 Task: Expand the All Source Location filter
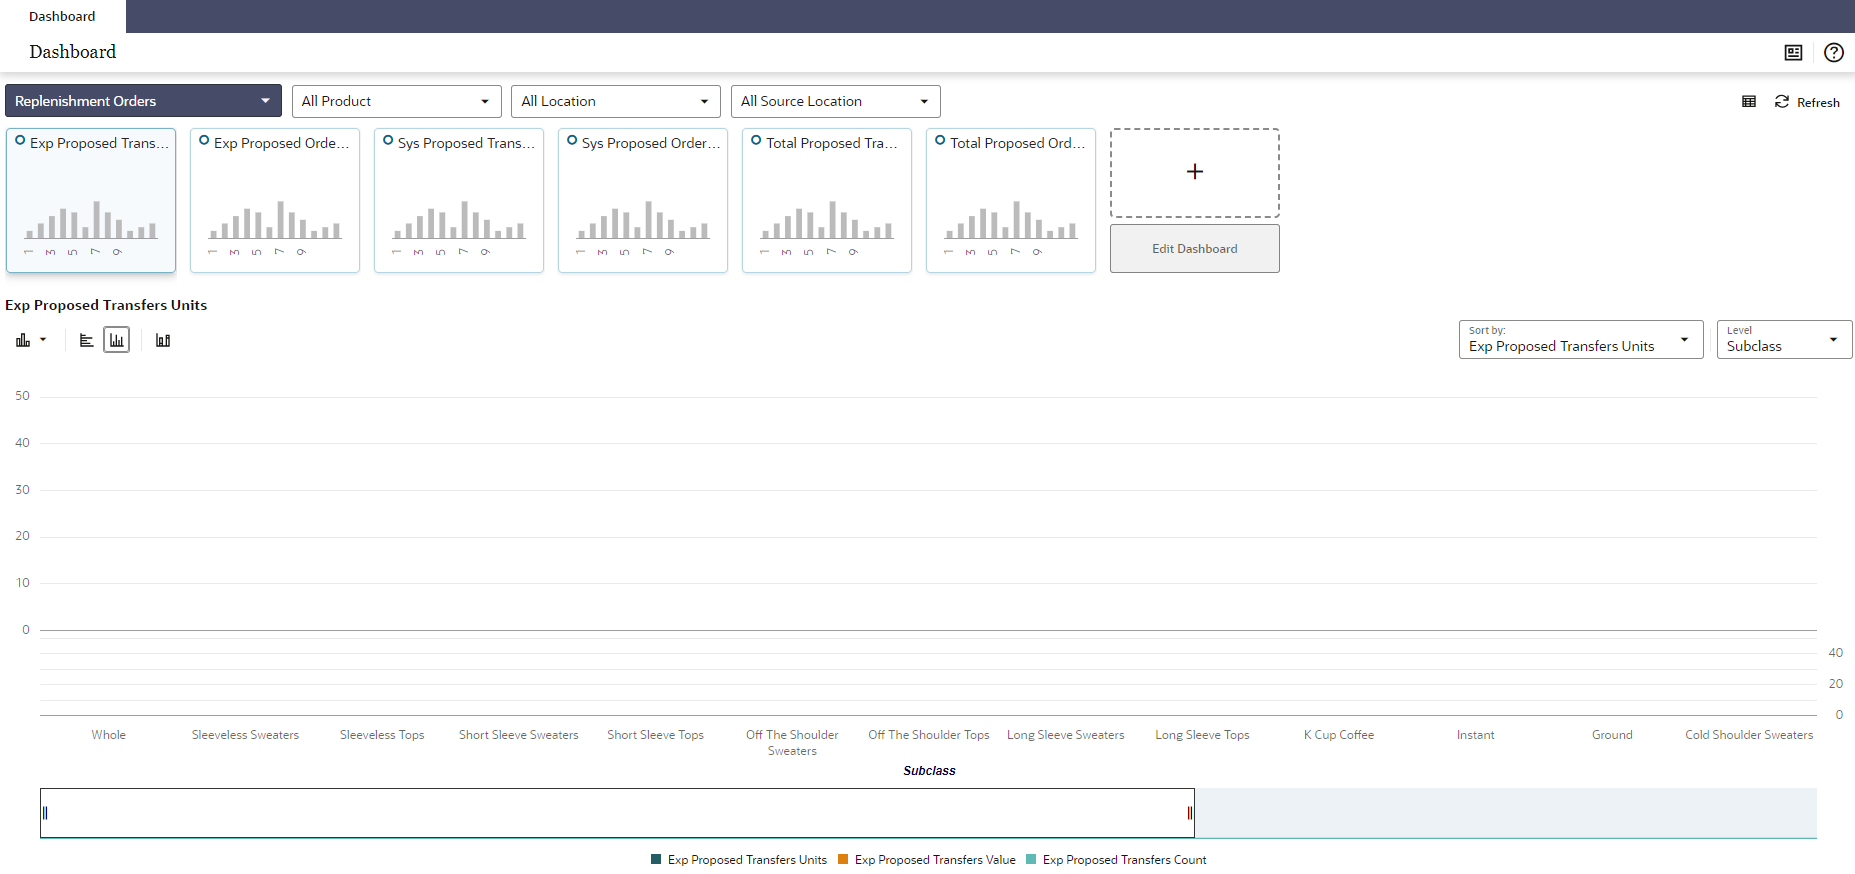coord(836,101)
